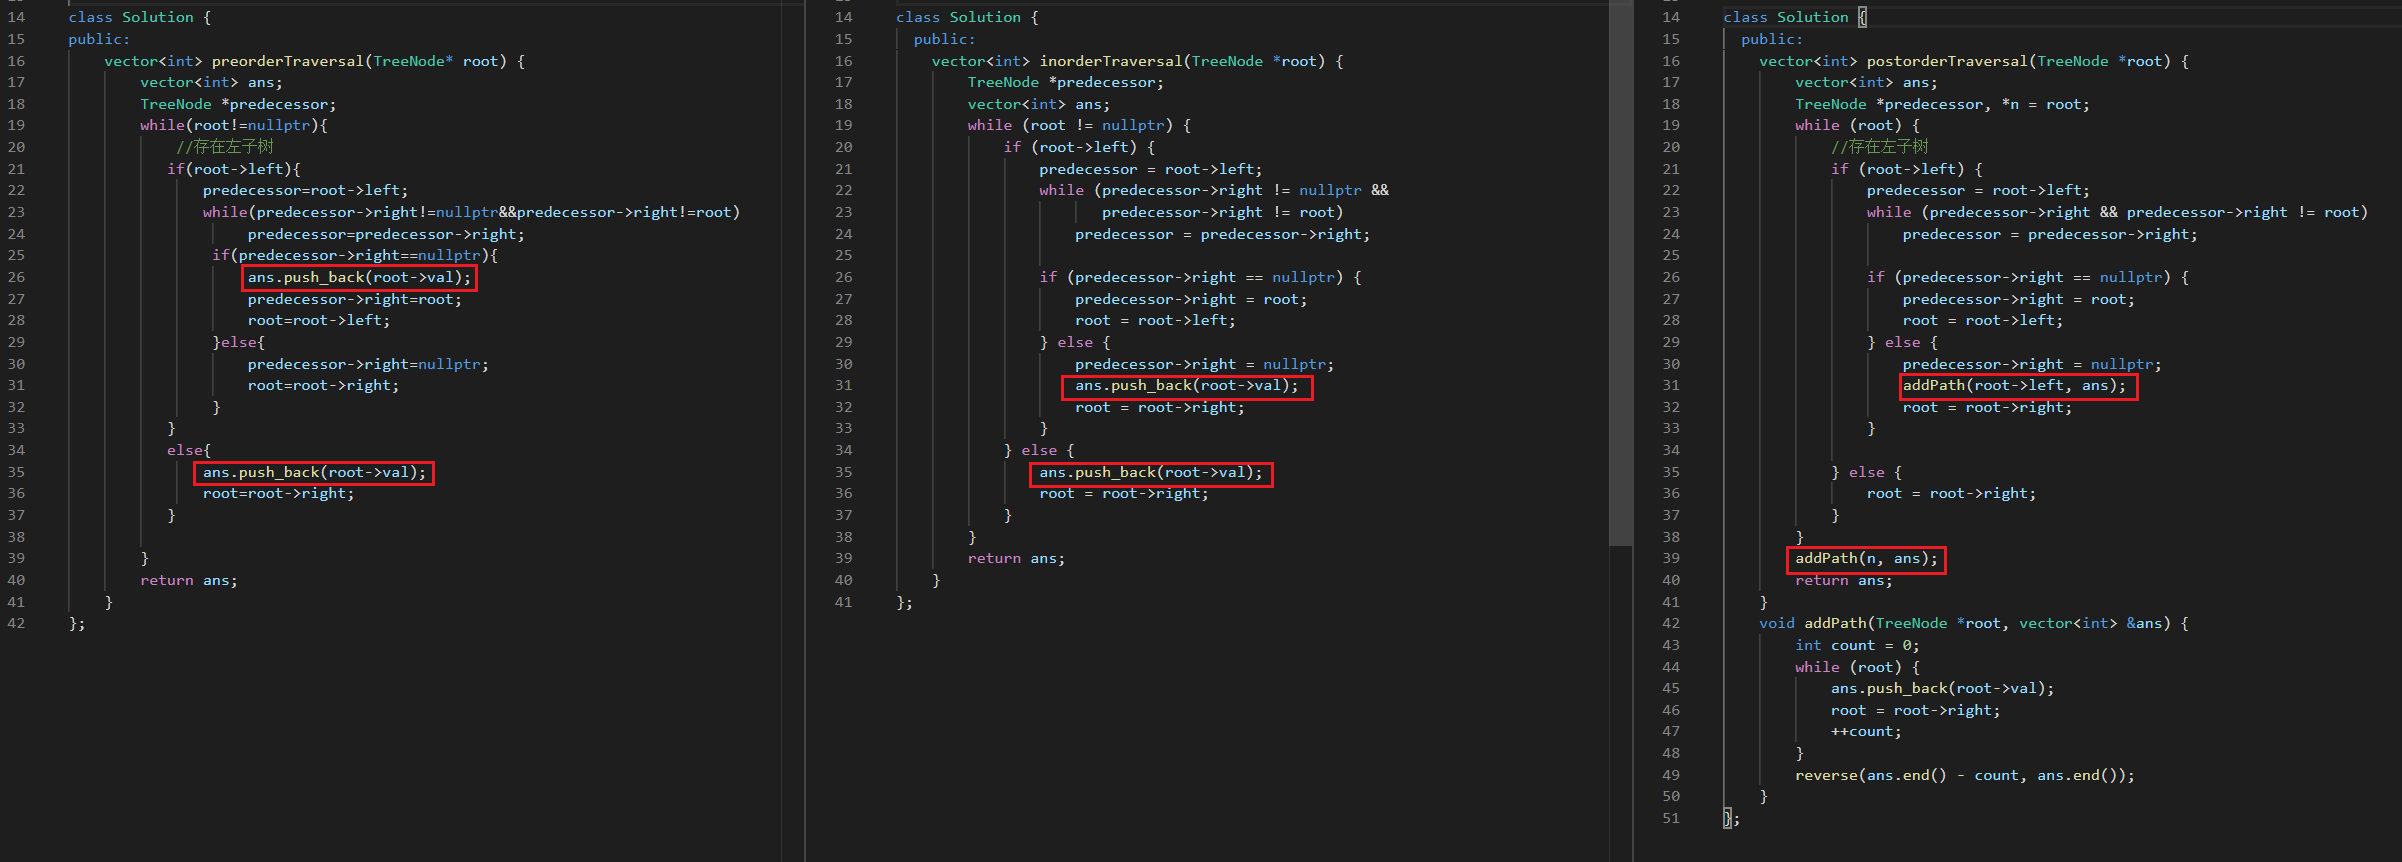Click line number 51 in postorder pane

[x=1671, y=819]
